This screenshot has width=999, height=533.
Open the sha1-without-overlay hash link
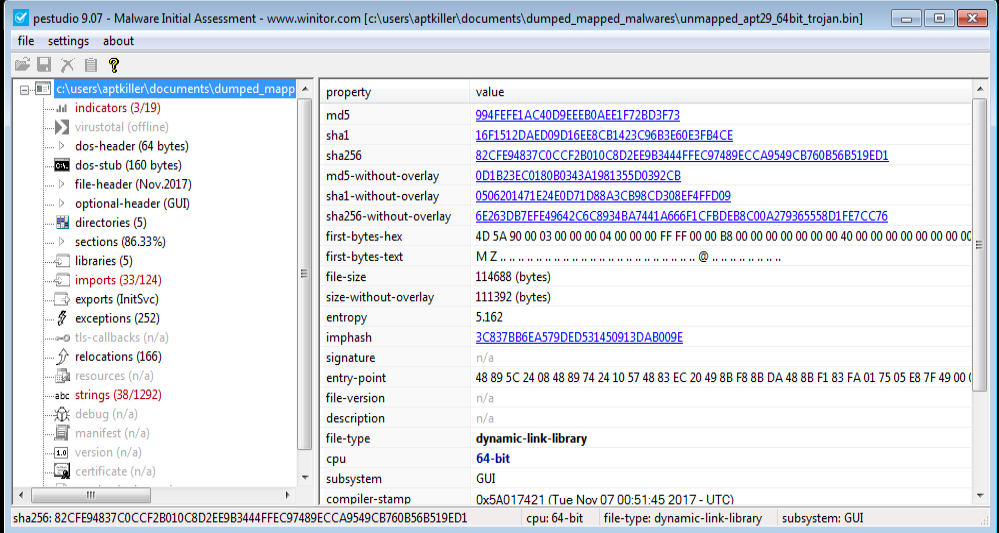point(603,196)
